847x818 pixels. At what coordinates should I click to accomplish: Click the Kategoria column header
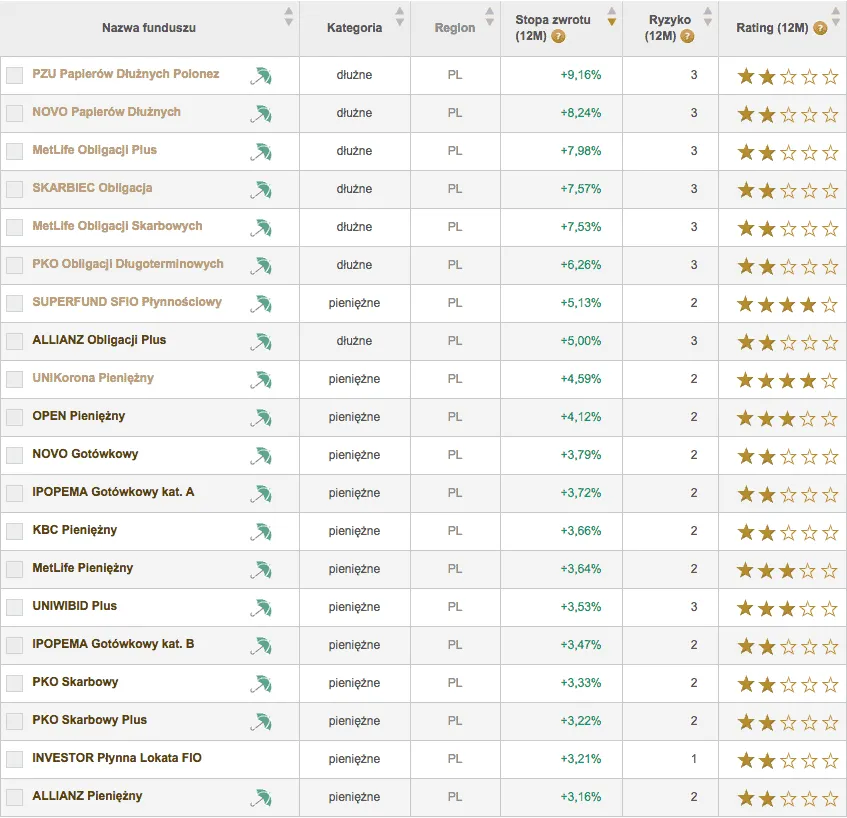[354, 28]
